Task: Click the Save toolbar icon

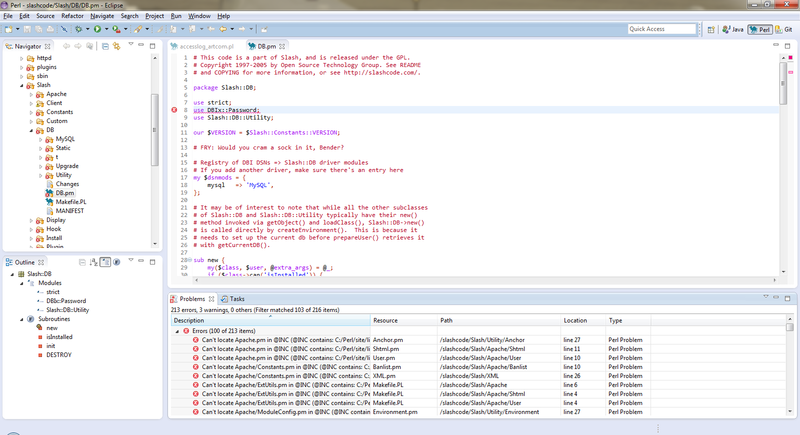Action: tap(27, 29)
